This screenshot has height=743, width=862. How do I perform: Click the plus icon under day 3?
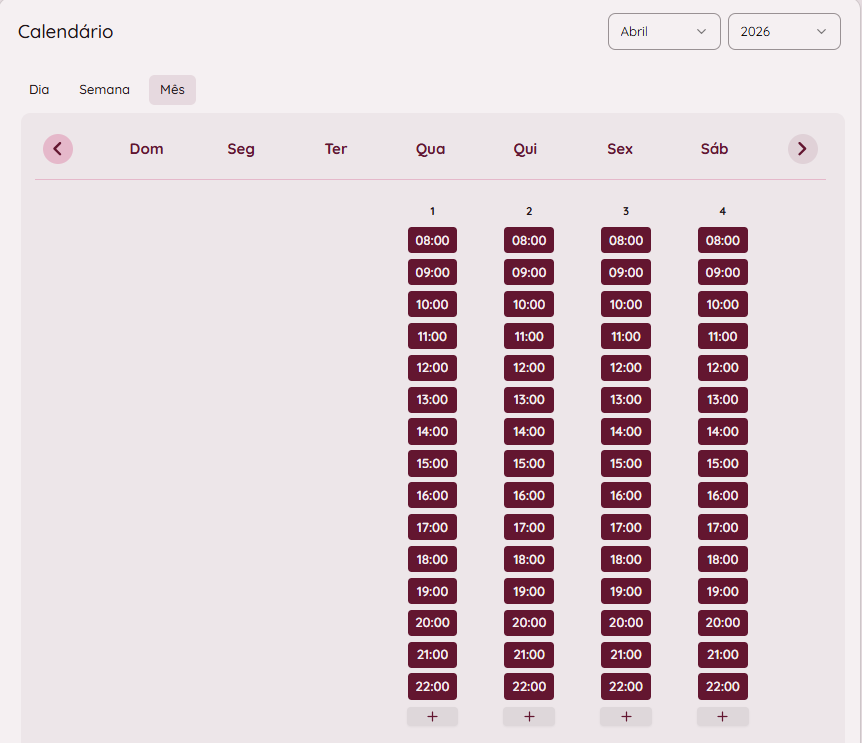coord(626,716)
